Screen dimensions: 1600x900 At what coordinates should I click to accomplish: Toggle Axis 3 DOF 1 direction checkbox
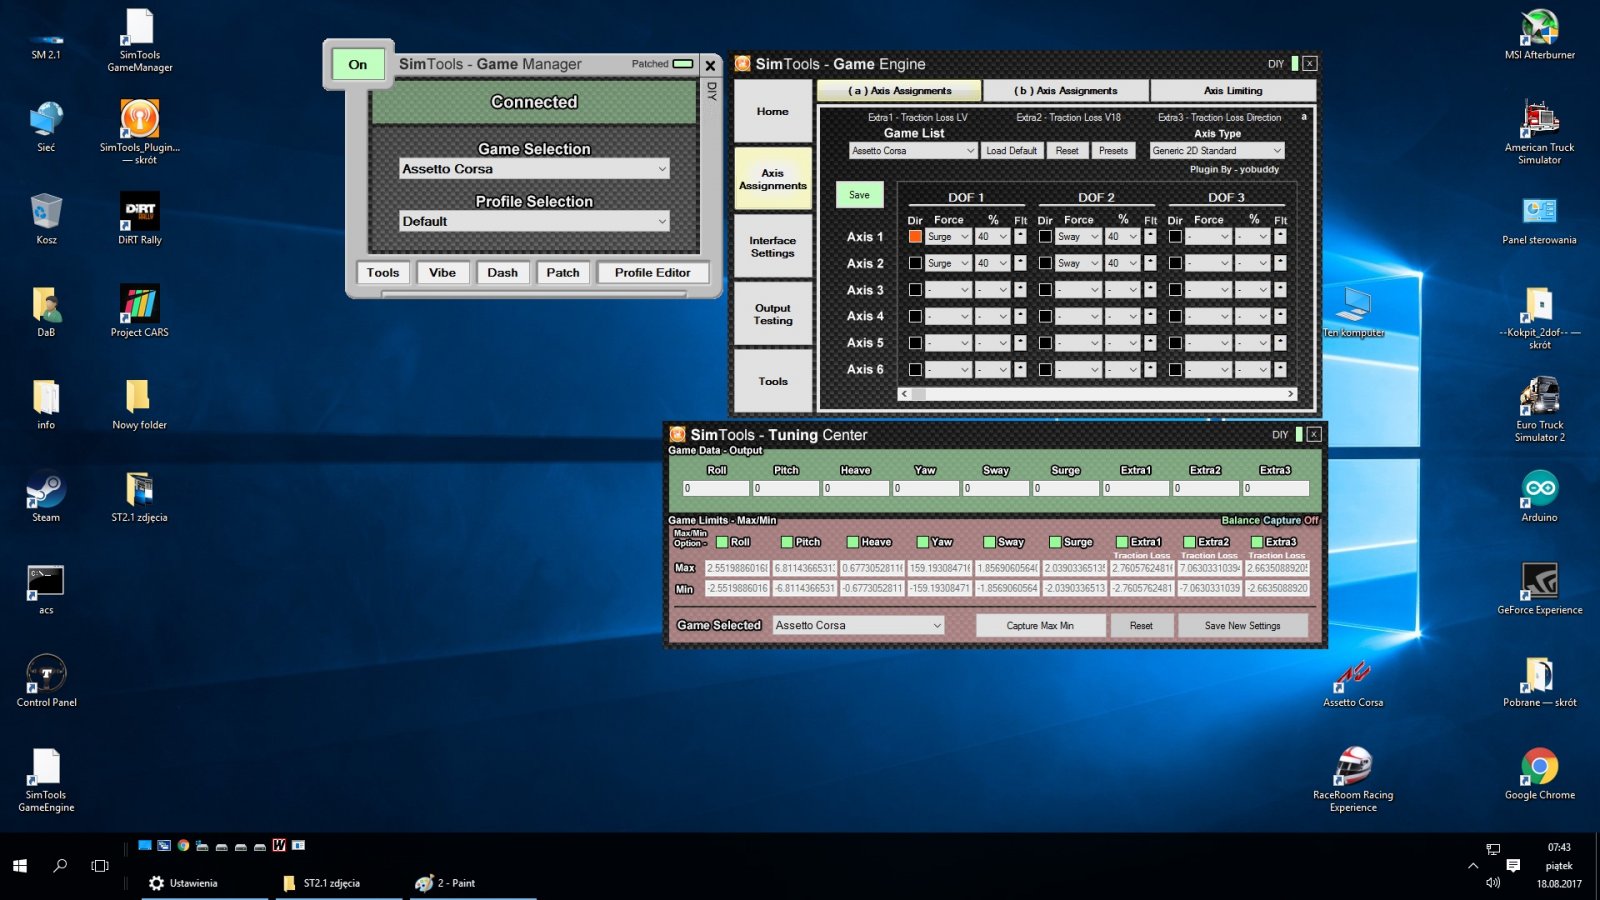point(915,290)
